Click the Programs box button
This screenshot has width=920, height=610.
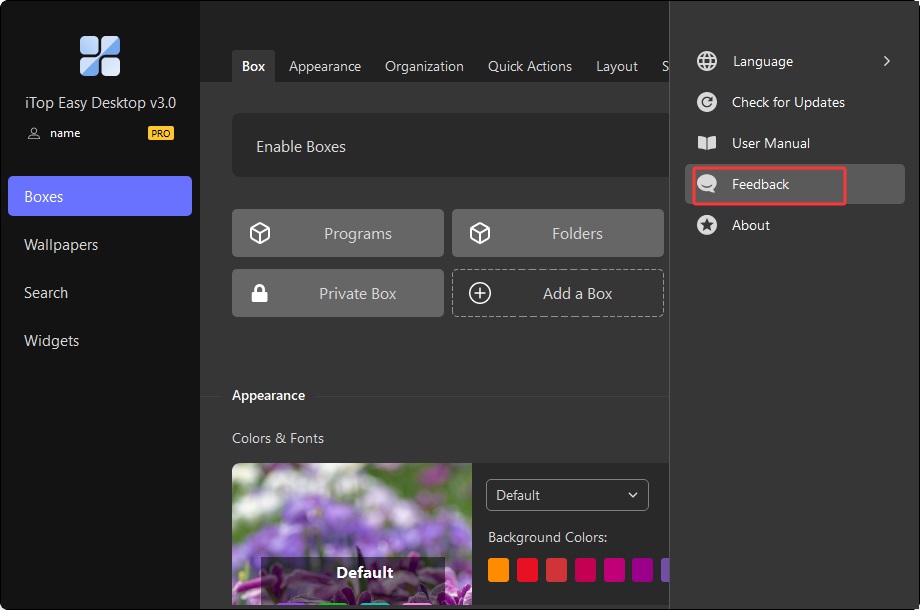click(338, 233)
